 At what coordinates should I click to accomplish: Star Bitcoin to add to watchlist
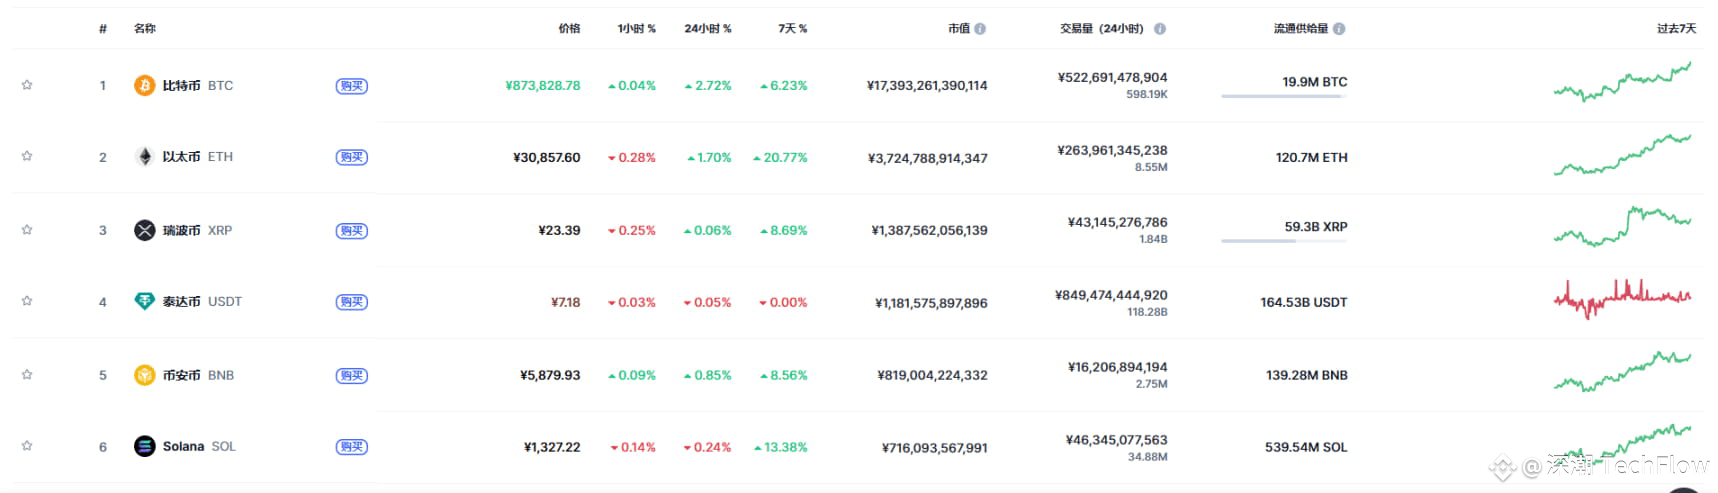click(27, 85)
